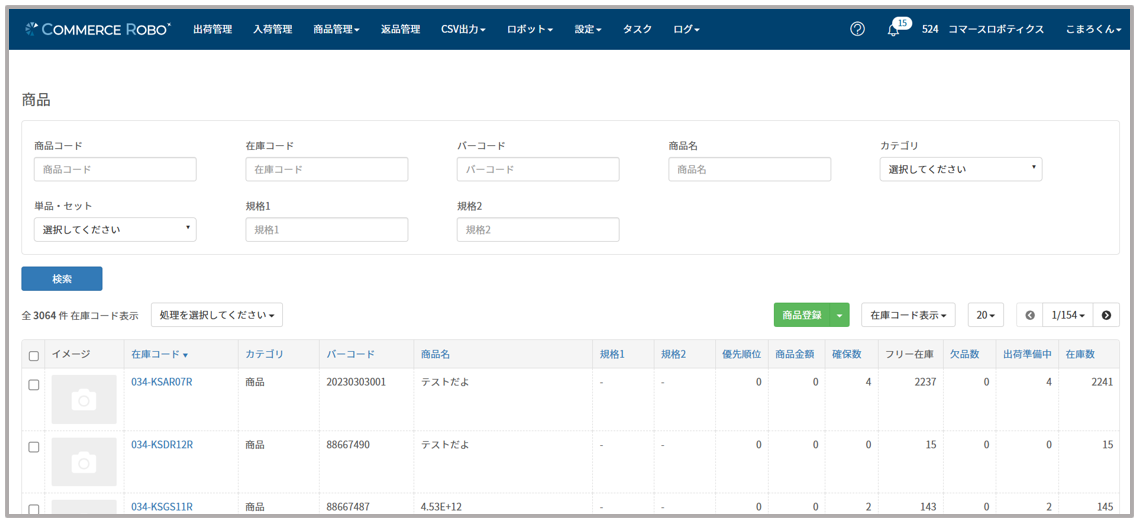
Task: Click camera placeholder for 034-KSDR12R
Action: [x=84, y=461]
